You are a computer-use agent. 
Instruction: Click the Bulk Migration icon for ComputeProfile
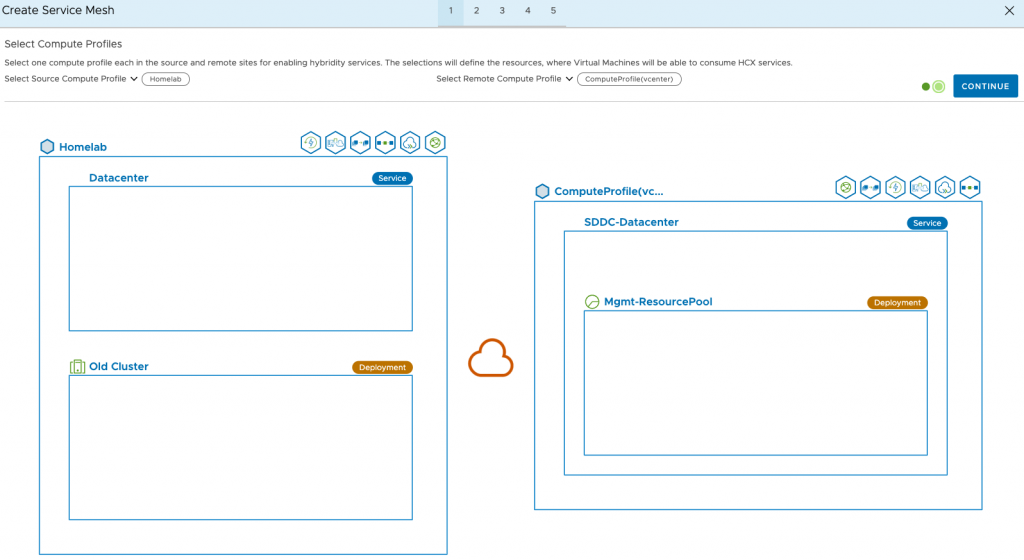(920, 187)
